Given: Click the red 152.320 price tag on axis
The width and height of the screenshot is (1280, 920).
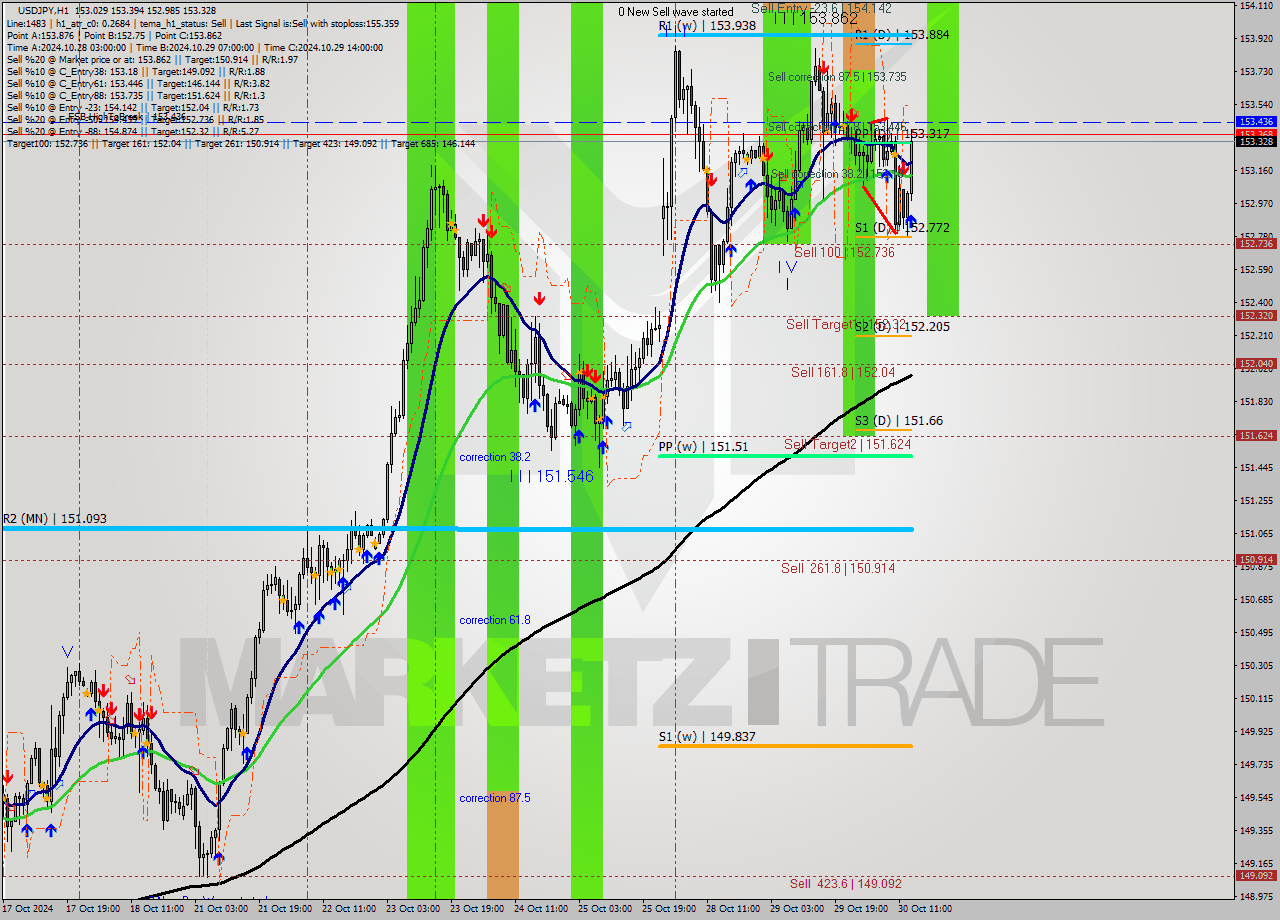Looking at the screenshot, I should 1256,316.
